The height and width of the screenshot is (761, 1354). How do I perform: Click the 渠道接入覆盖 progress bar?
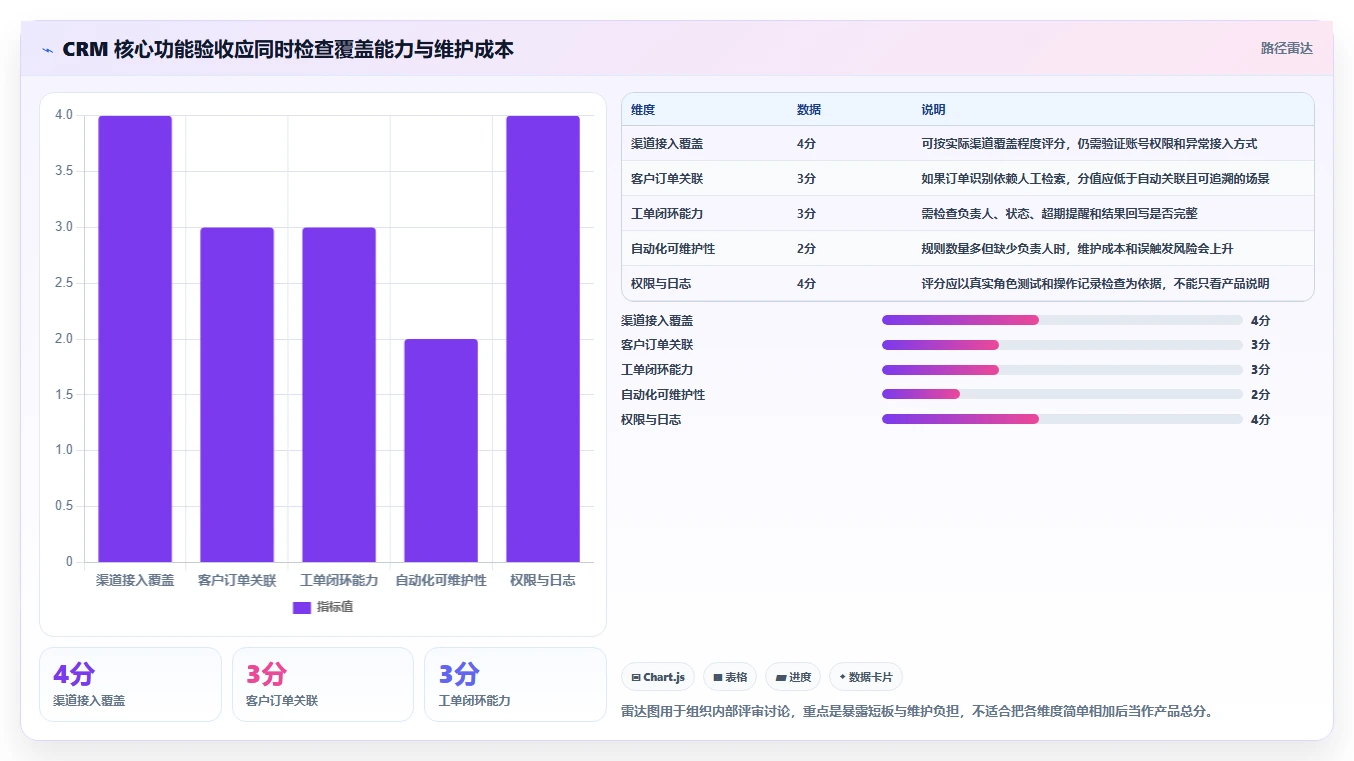tap(1062, 320)
